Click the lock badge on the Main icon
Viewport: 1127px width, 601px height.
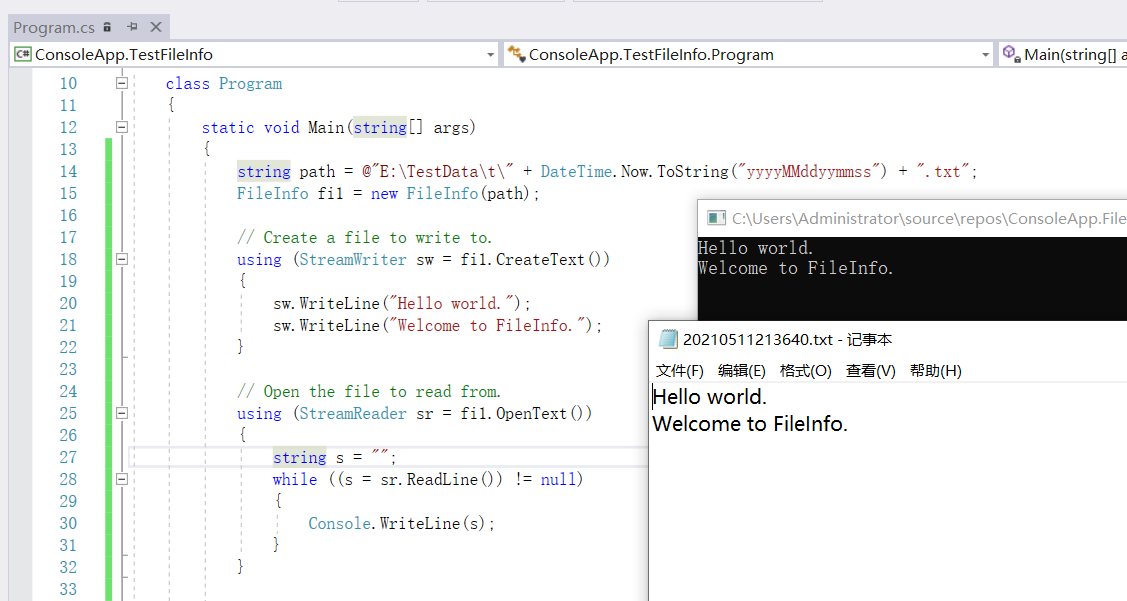pos(1017,59)
